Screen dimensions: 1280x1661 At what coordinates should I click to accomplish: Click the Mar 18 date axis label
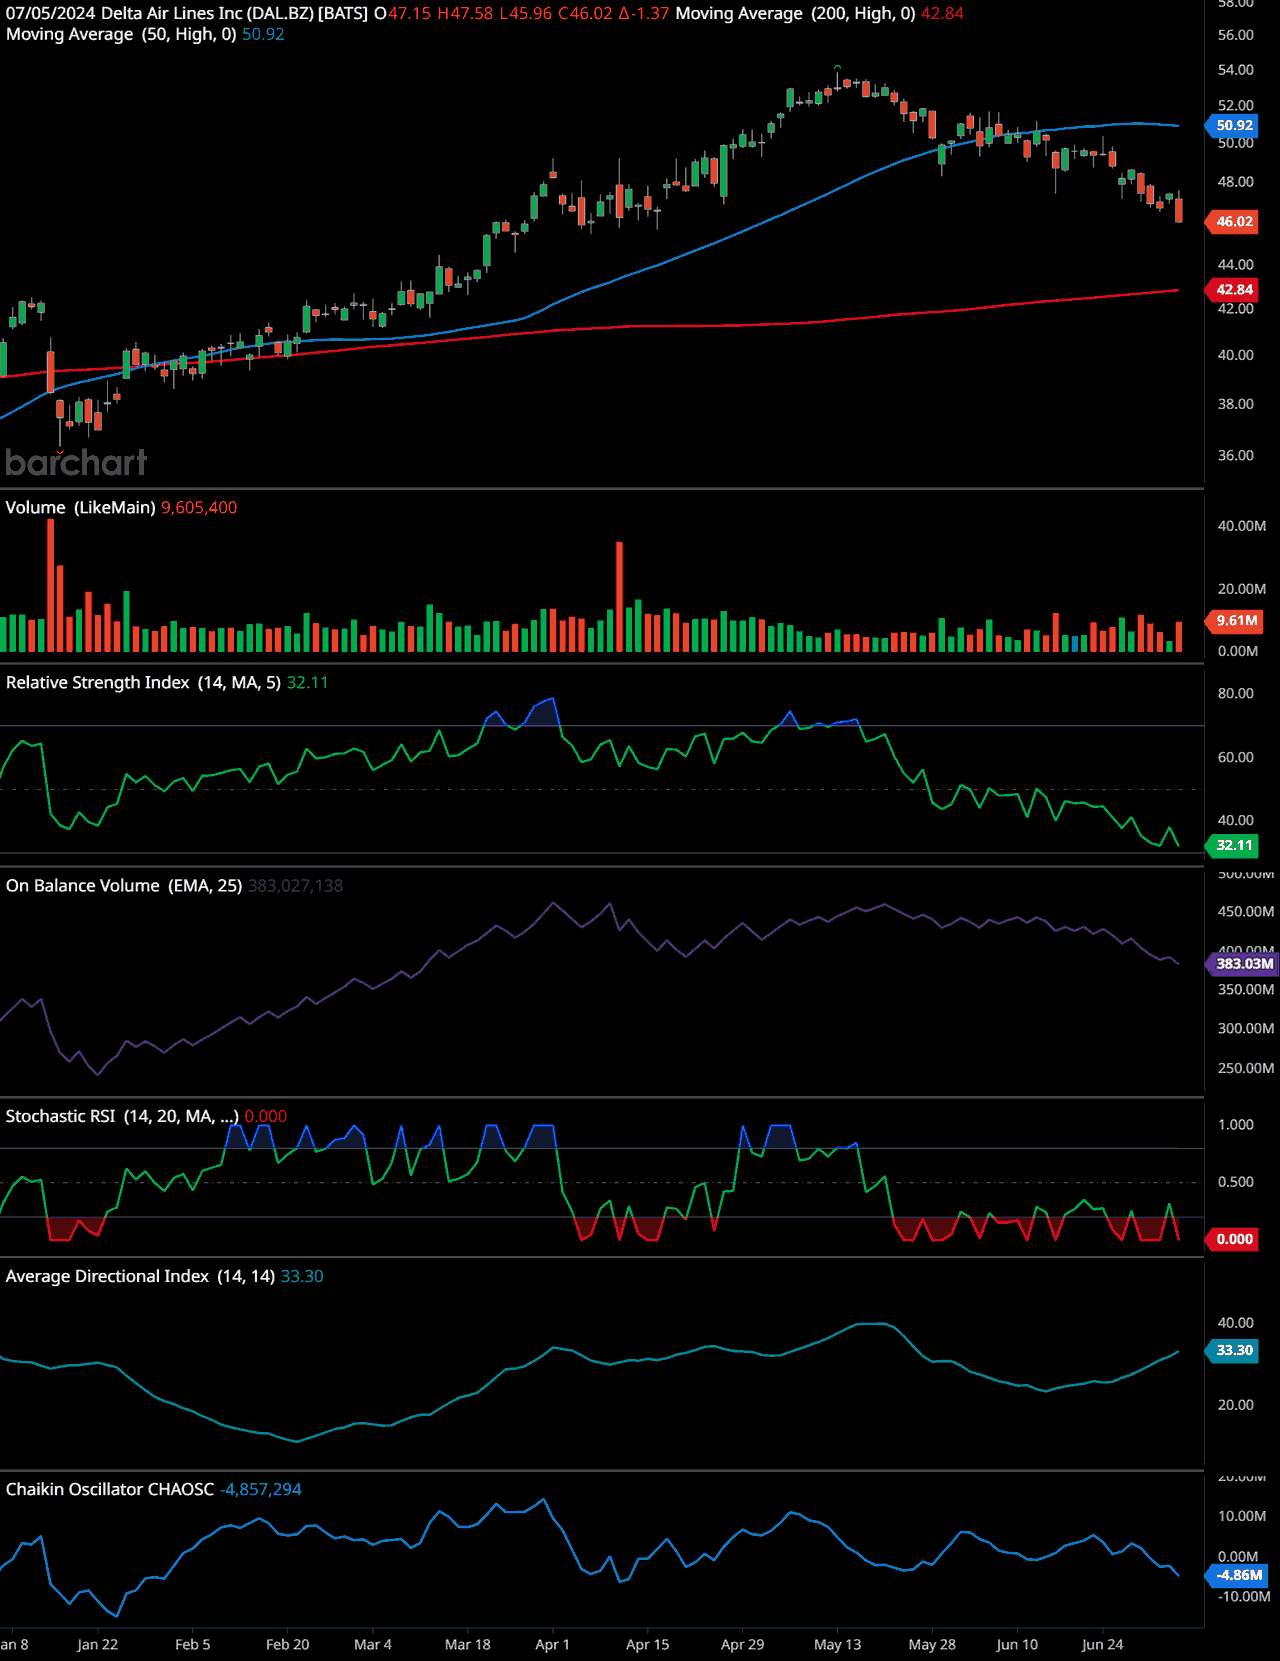point(468,1645)
